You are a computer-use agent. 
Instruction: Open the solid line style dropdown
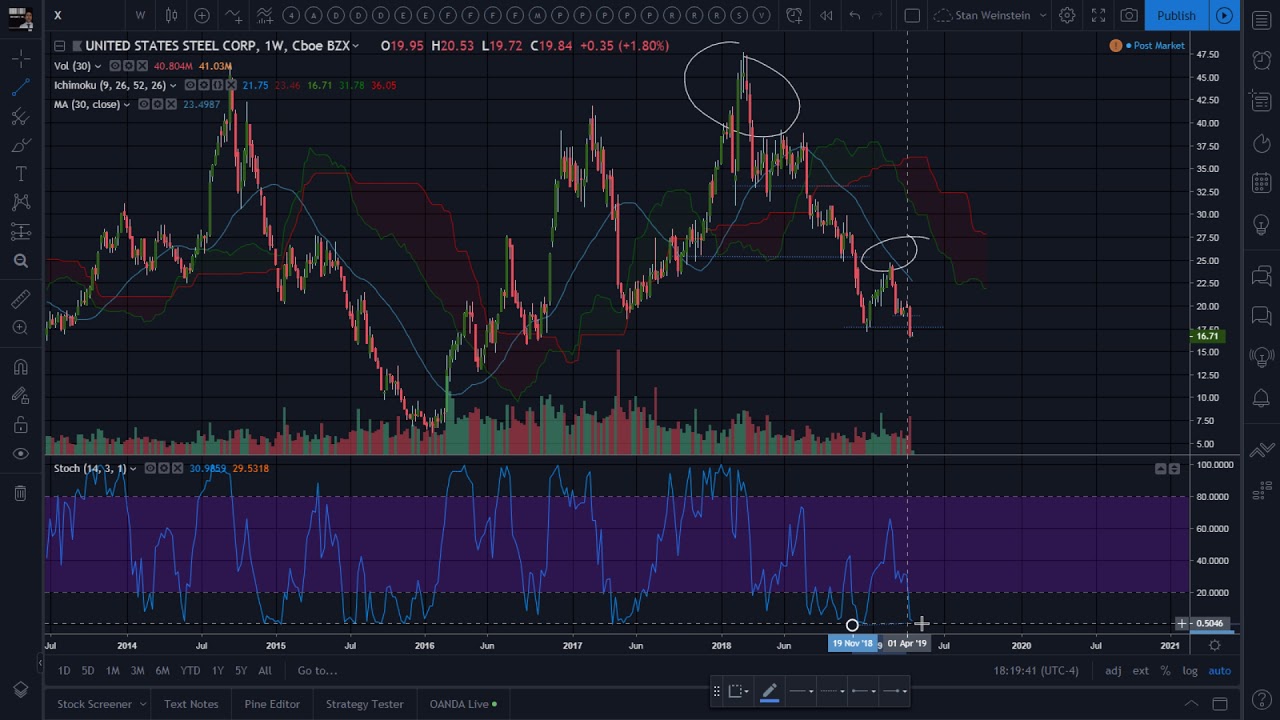[800, 691]
